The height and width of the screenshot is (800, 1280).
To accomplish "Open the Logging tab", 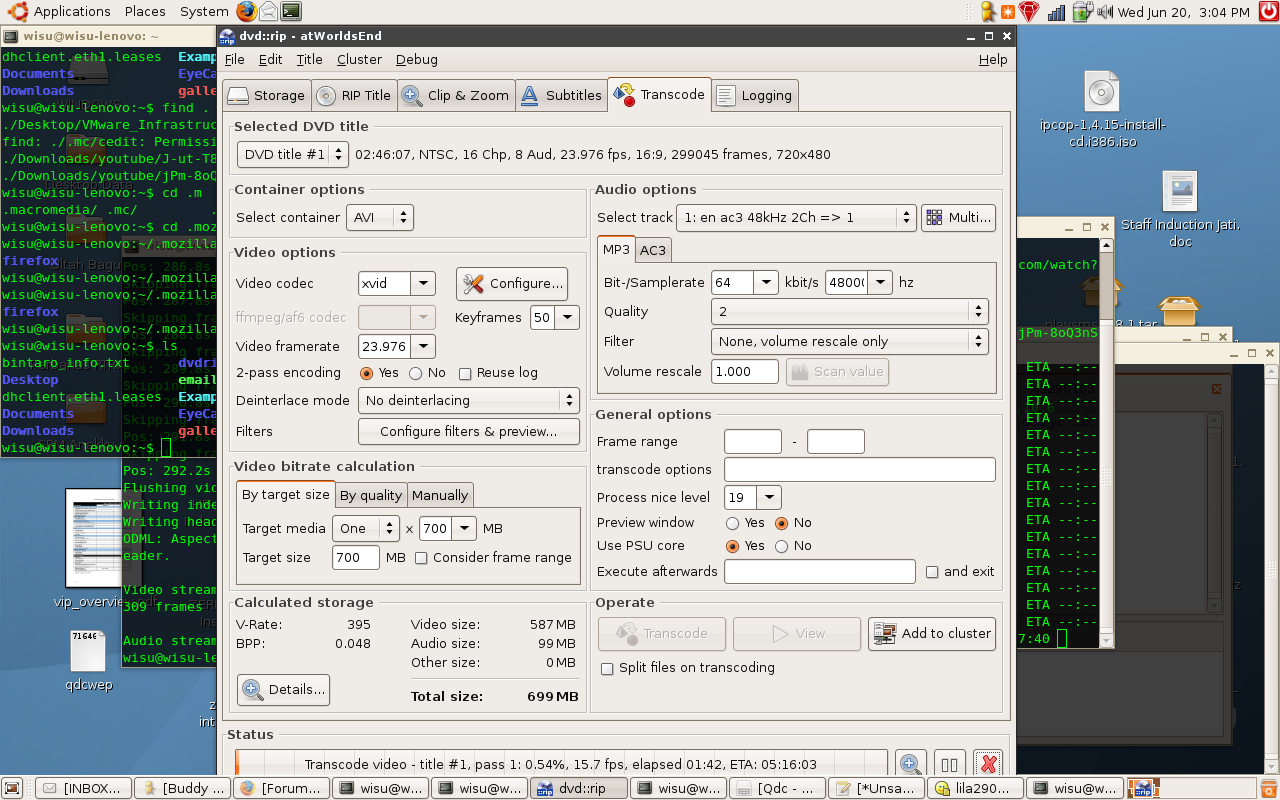I will click(x=755, y=96).
